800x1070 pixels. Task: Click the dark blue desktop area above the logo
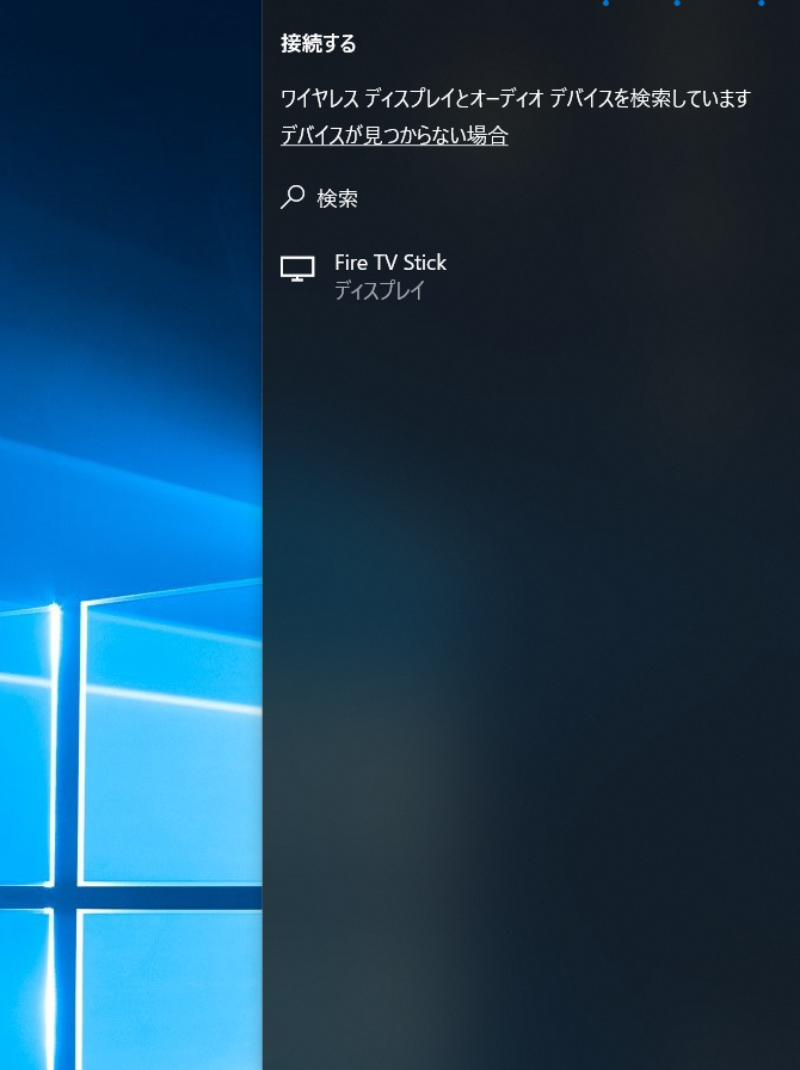(130, 150)
